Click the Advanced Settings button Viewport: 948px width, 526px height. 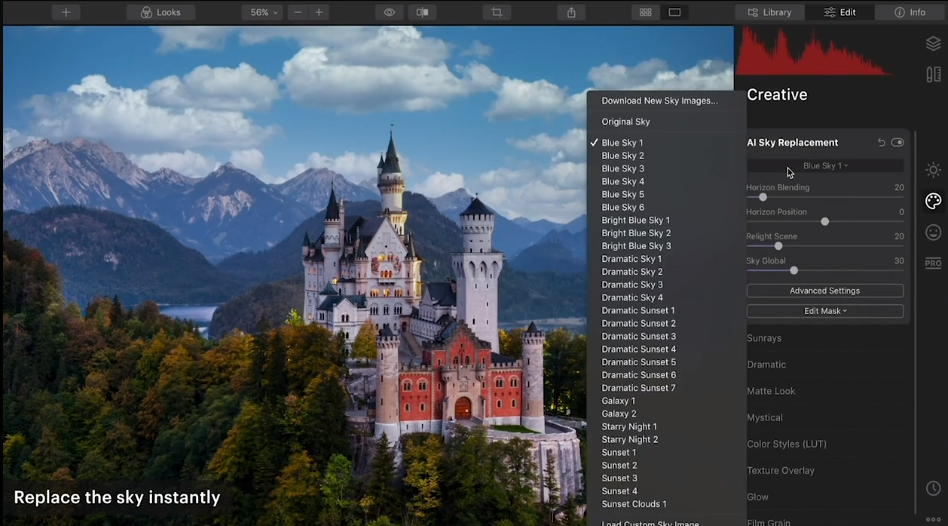click(825, 291)
